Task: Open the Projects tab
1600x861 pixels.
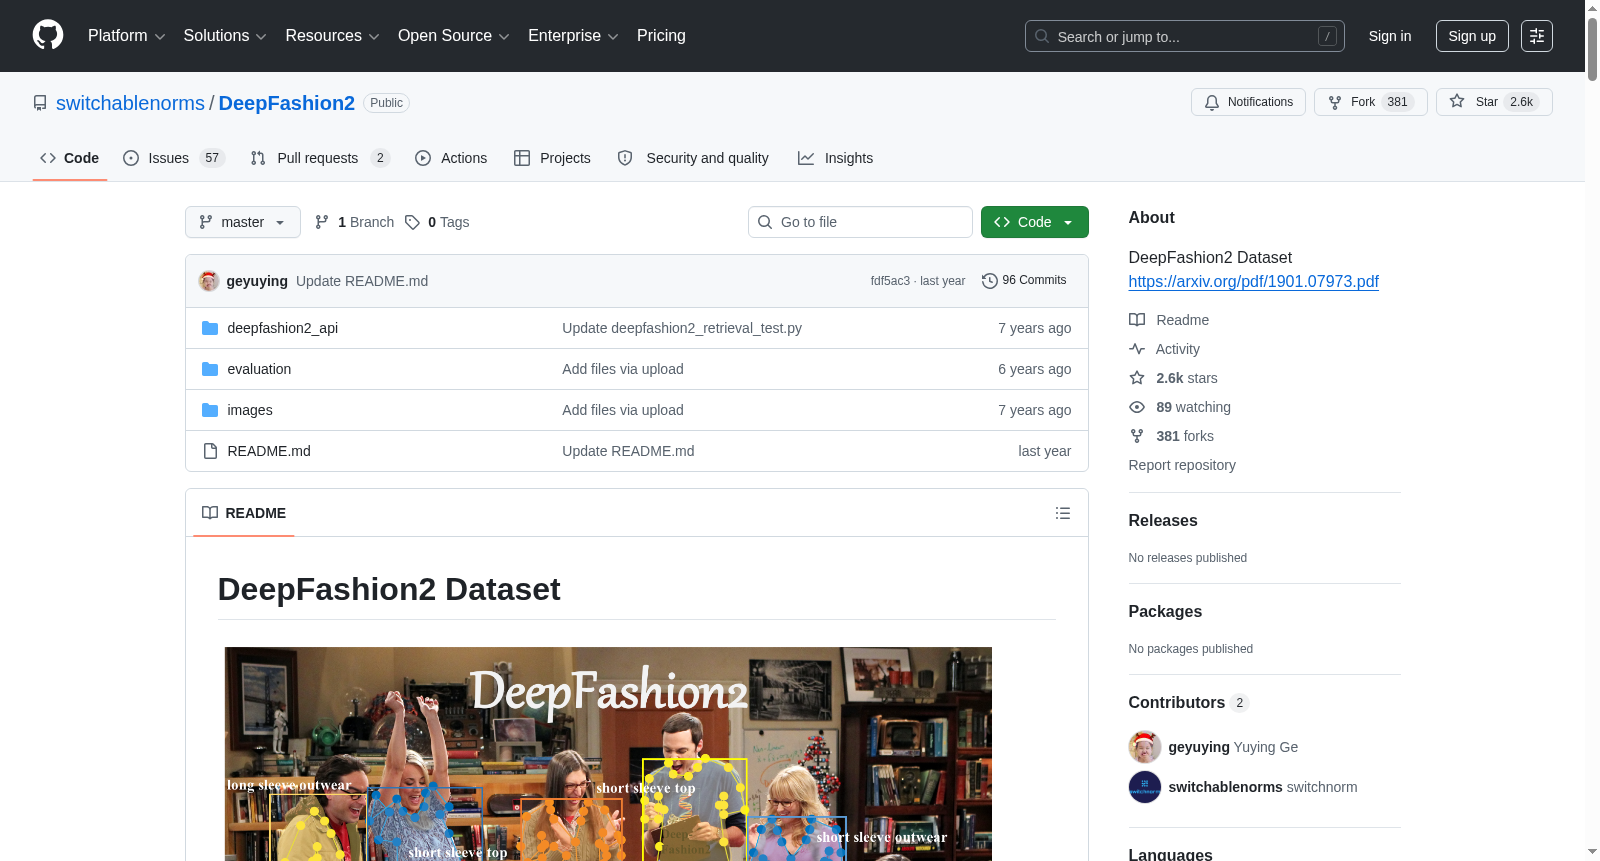Action: 552,158
